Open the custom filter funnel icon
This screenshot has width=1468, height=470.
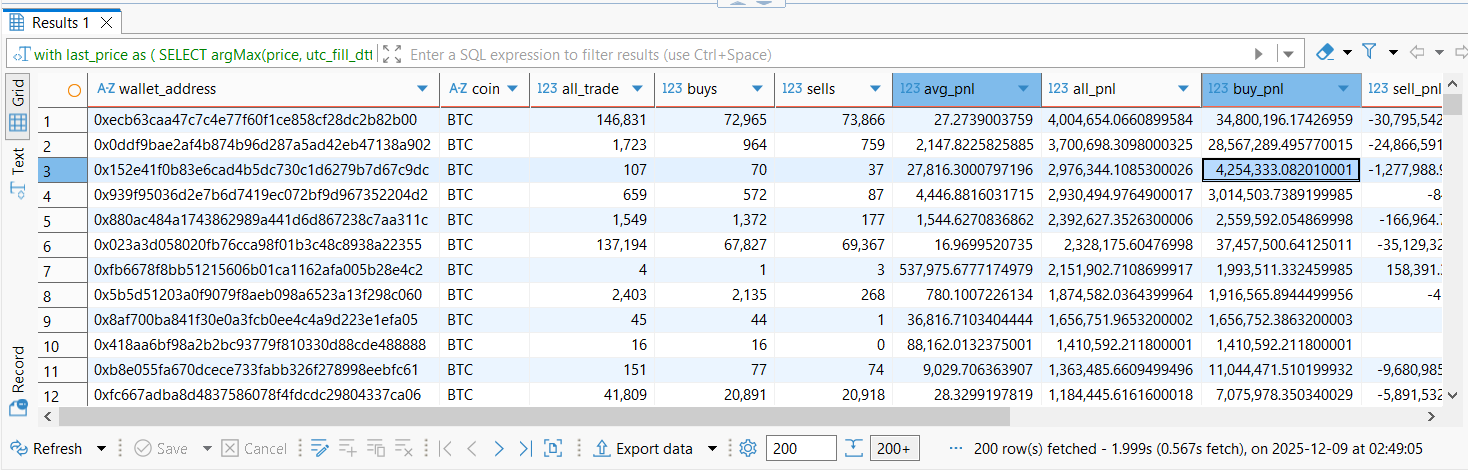(1369, 52)
